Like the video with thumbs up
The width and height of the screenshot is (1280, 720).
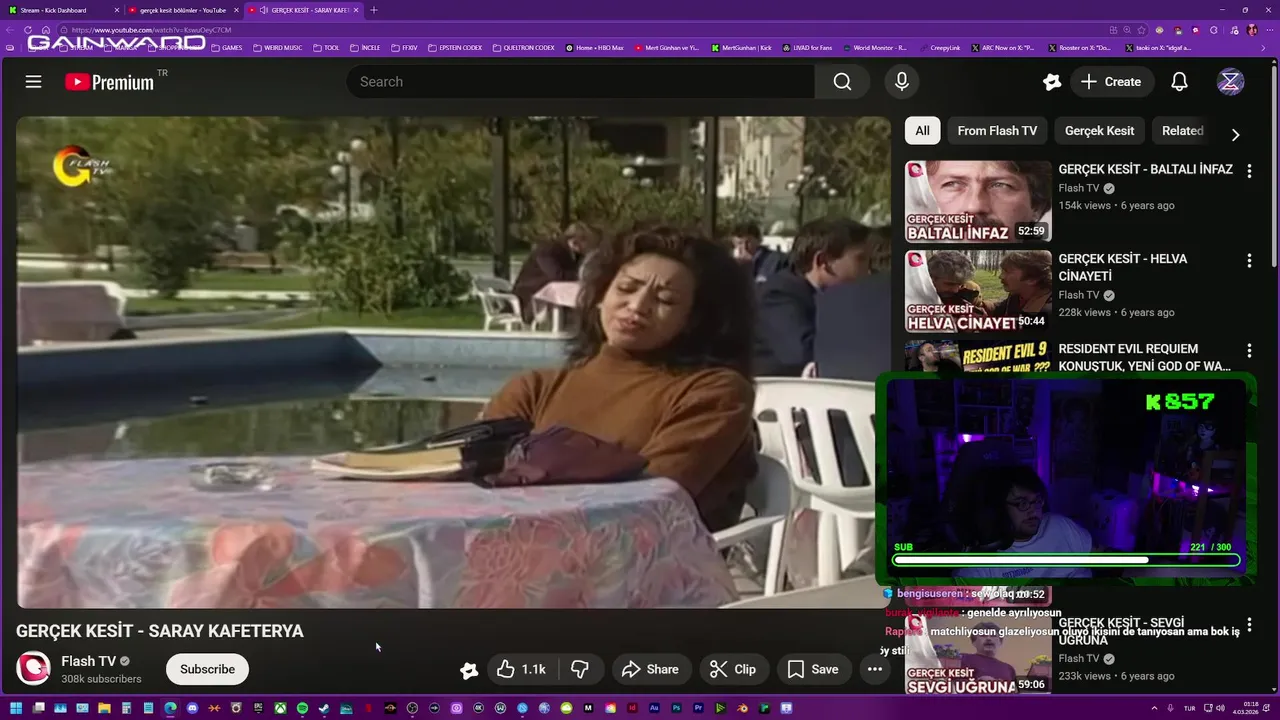(x=521, y=669)
